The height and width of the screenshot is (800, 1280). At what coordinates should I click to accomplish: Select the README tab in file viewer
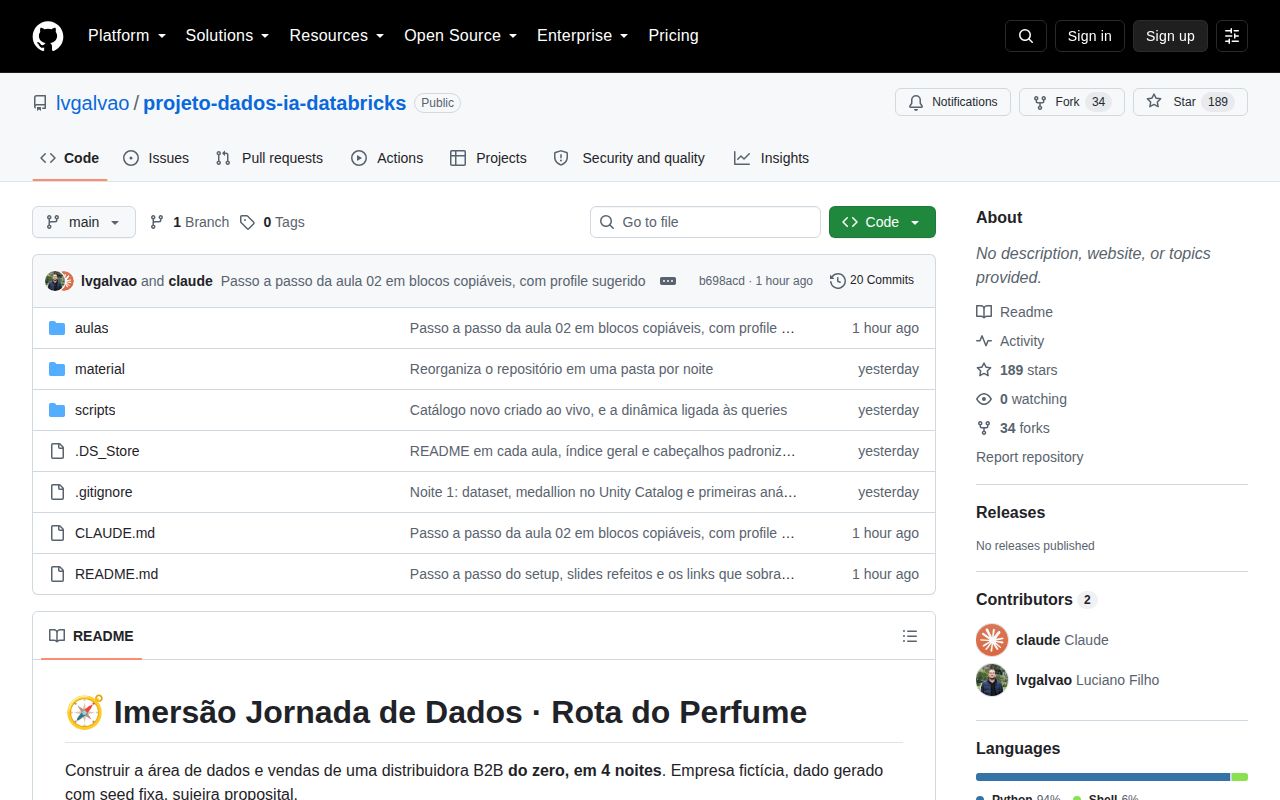pyautogui.click(x=91, y=636)
